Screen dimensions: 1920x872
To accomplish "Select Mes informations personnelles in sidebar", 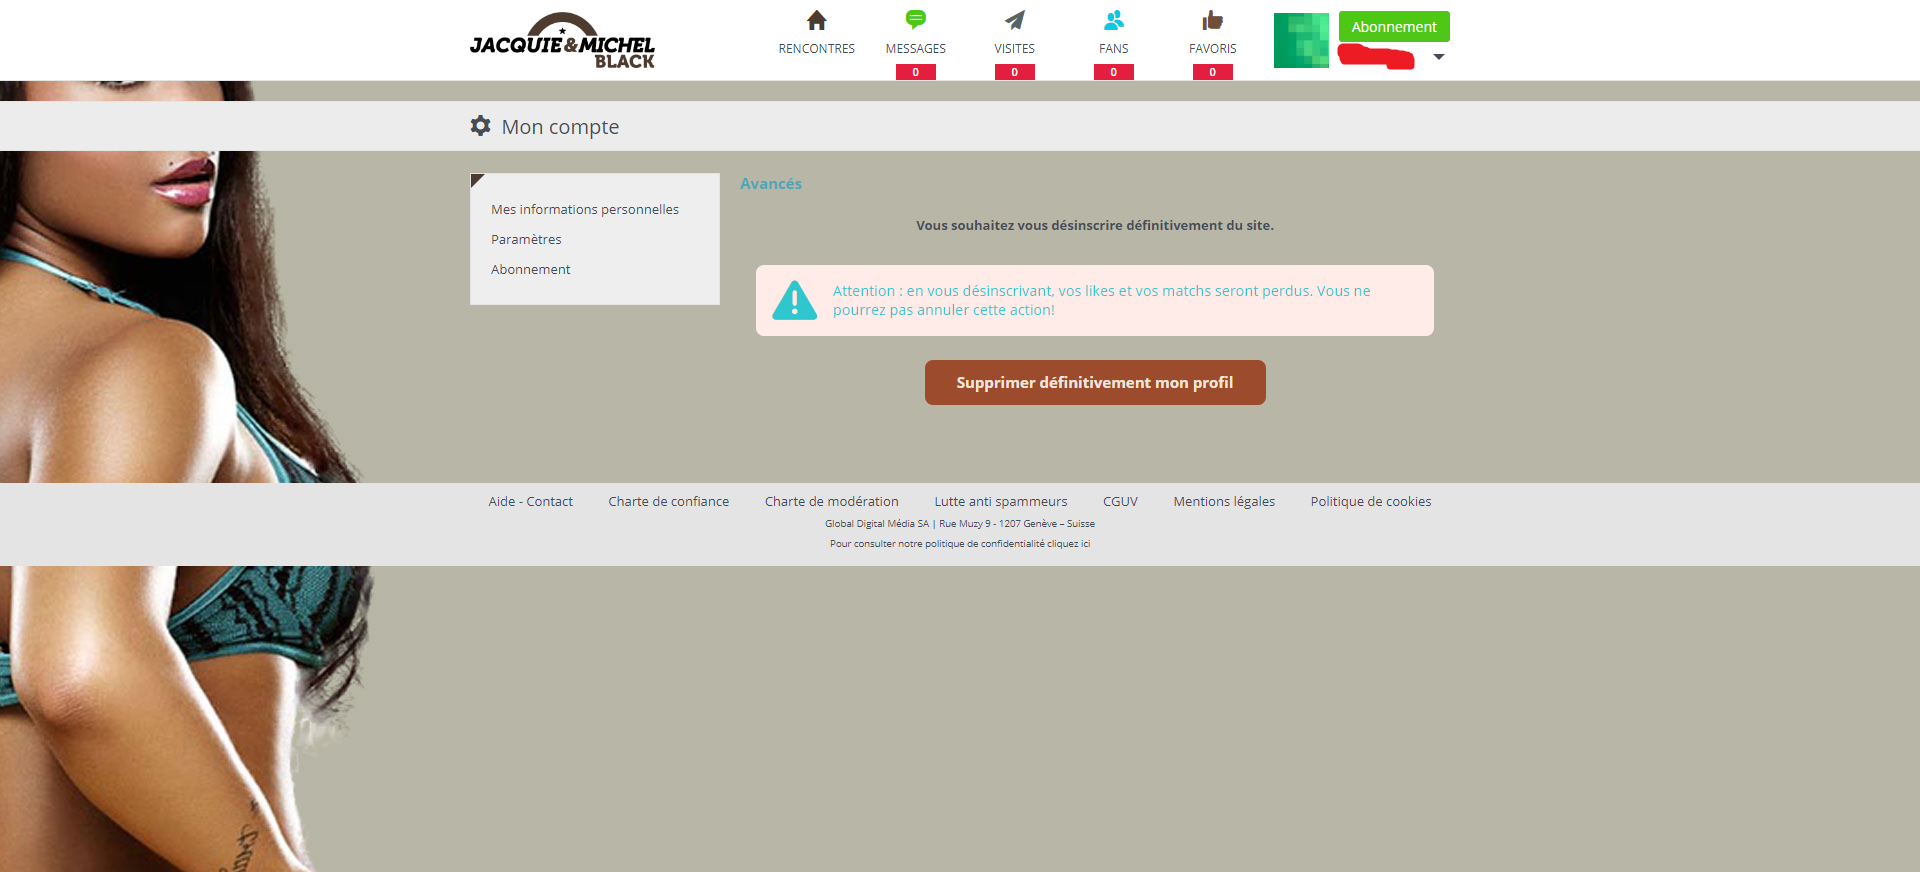I will (x=585, y=209).
